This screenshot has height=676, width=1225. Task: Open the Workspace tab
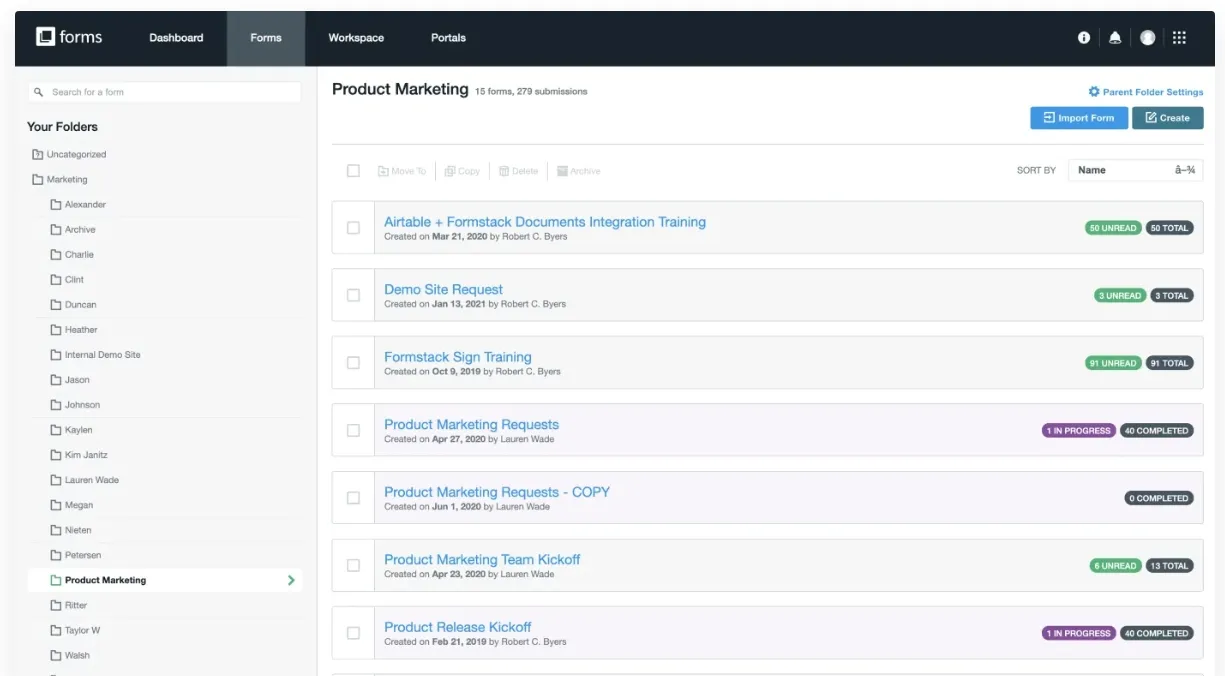coord(356,38)
